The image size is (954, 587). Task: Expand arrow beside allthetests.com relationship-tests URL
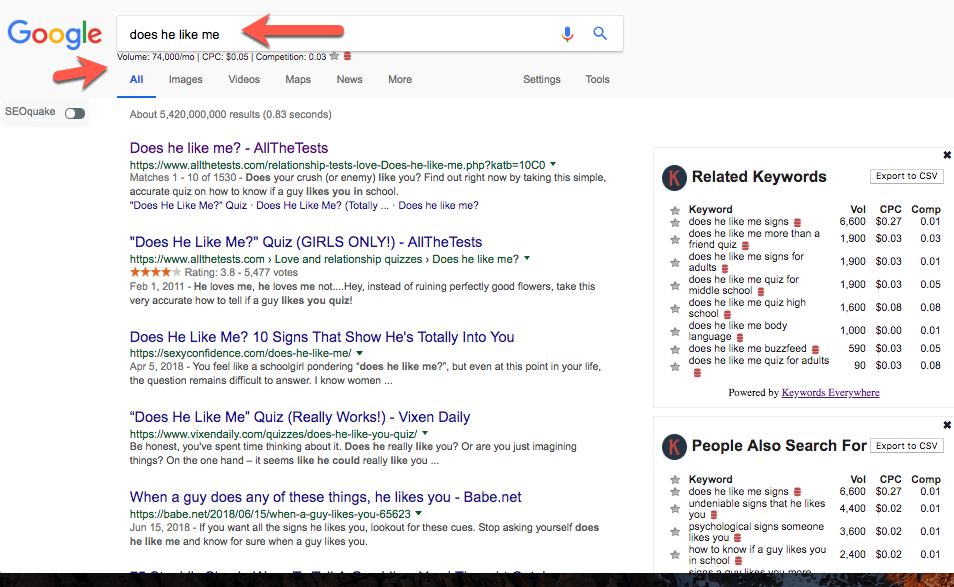click(553, 164)
